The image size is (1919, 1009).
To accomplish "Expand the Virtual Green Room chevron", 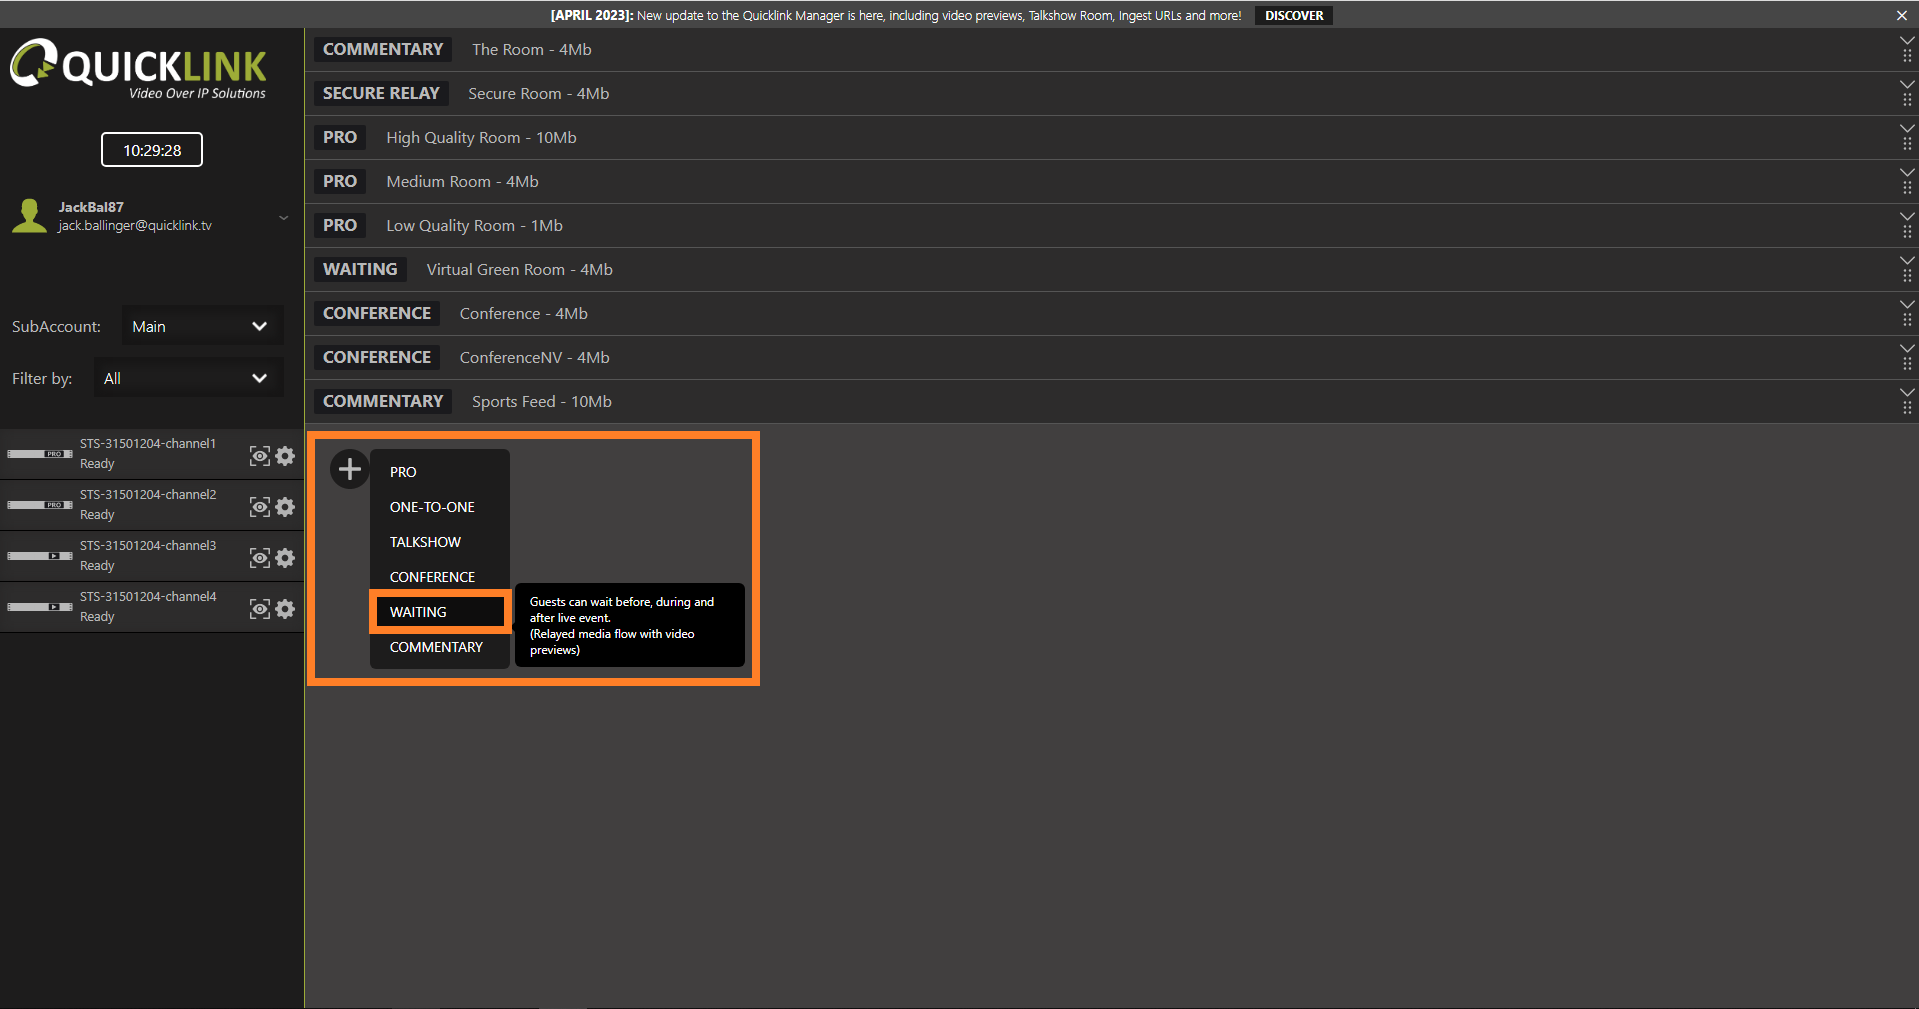I will (x=1907, y=260).
